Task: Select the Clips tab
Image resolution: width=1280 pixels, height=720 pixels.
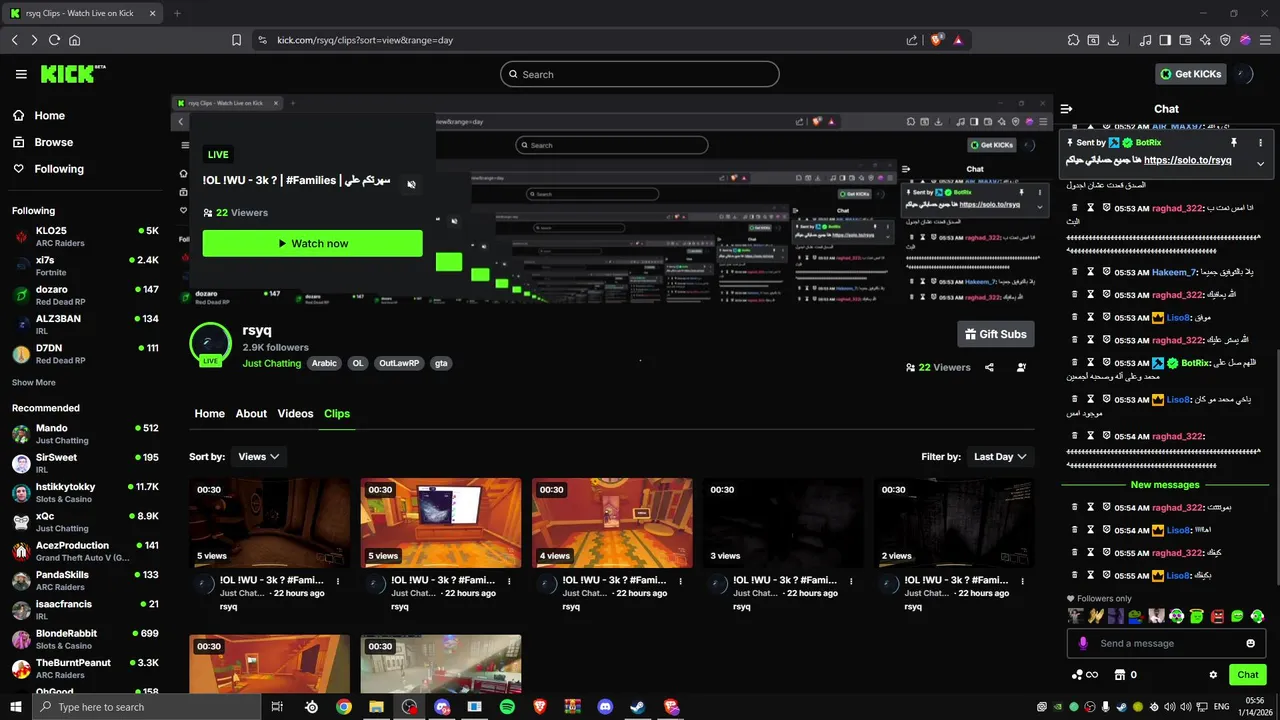Action: click(337, 413)
